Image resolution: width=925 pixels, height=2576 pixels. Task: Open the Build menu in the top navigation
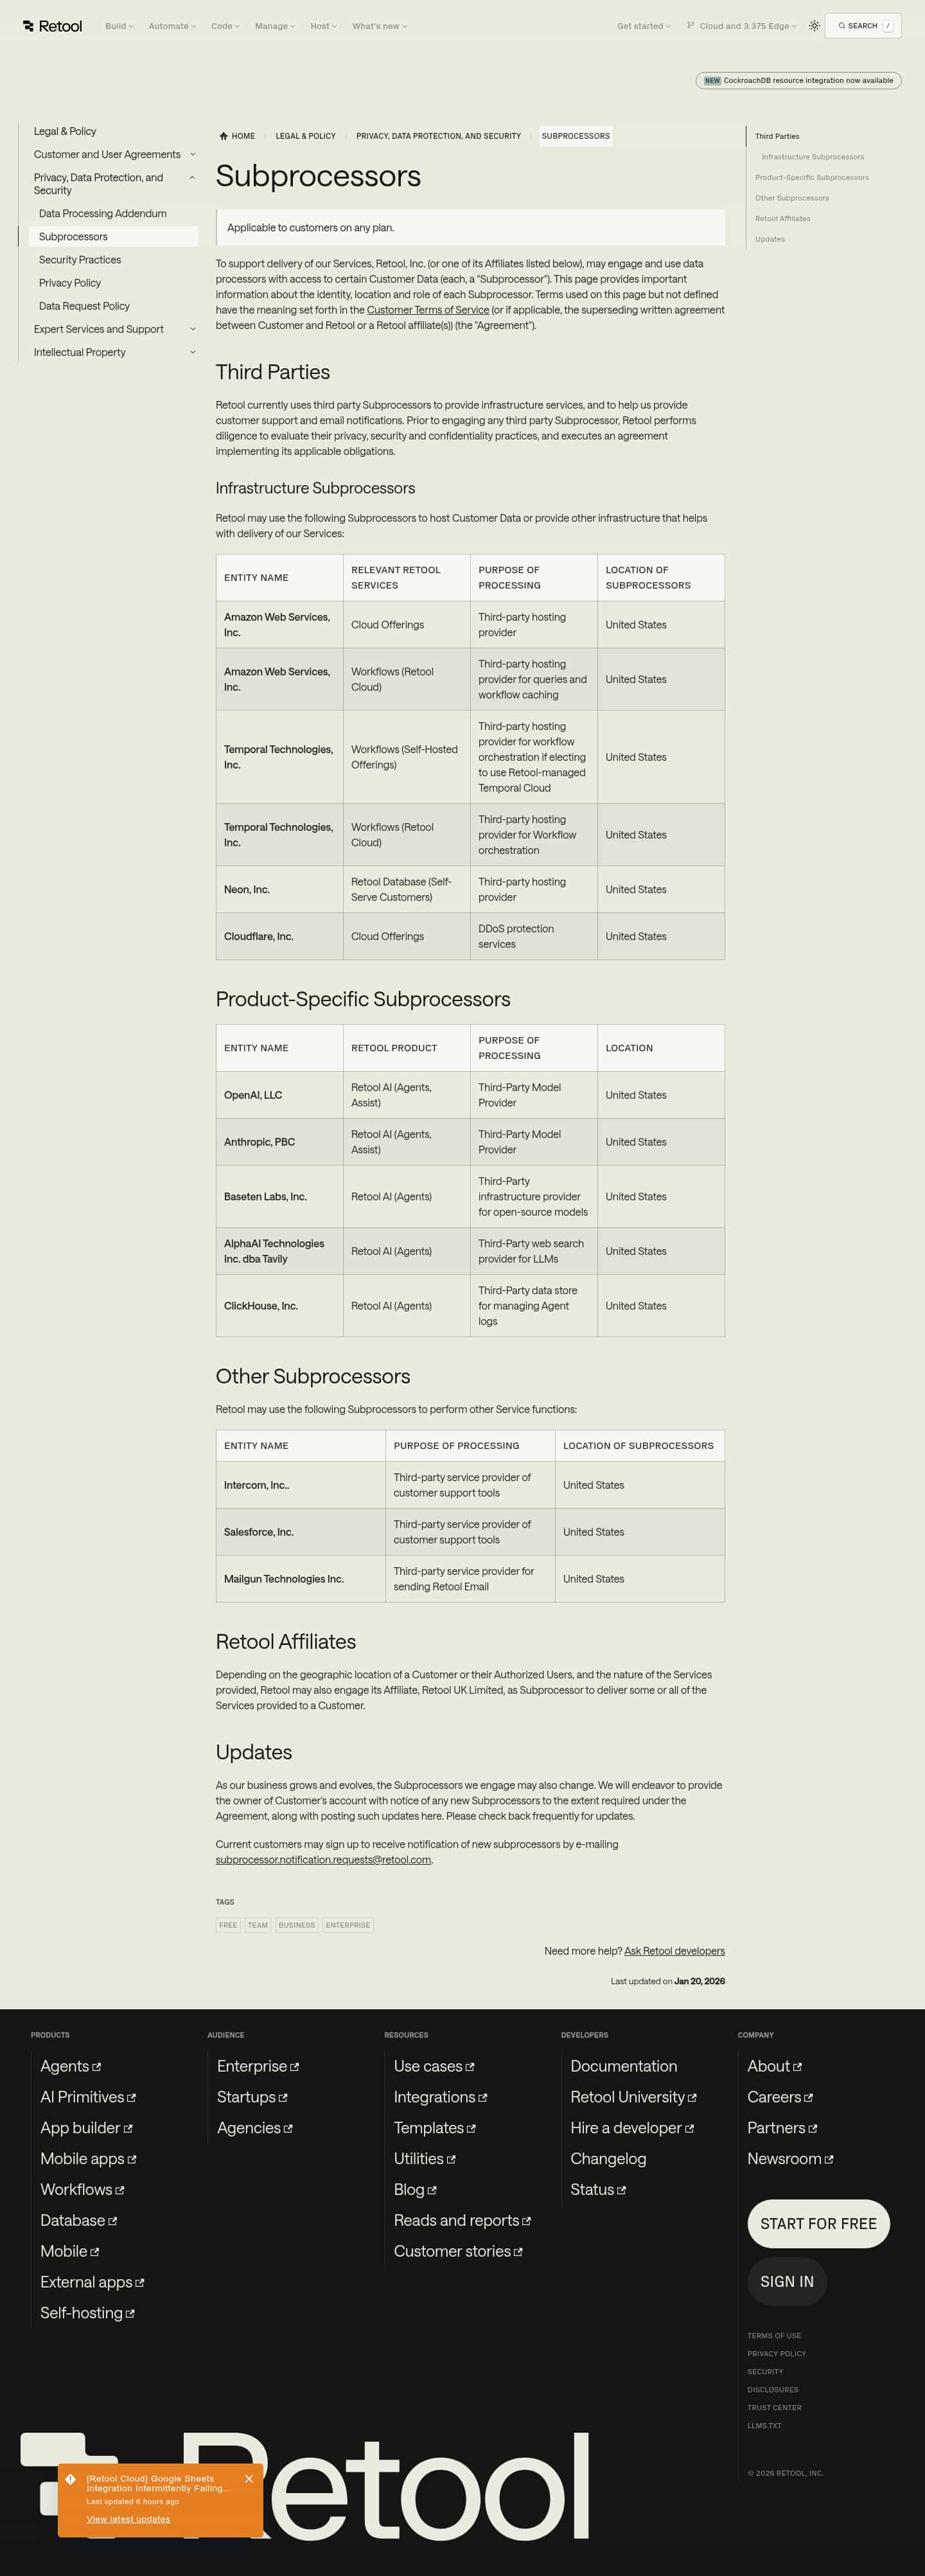pyautogui.click(x=119, y=26)
